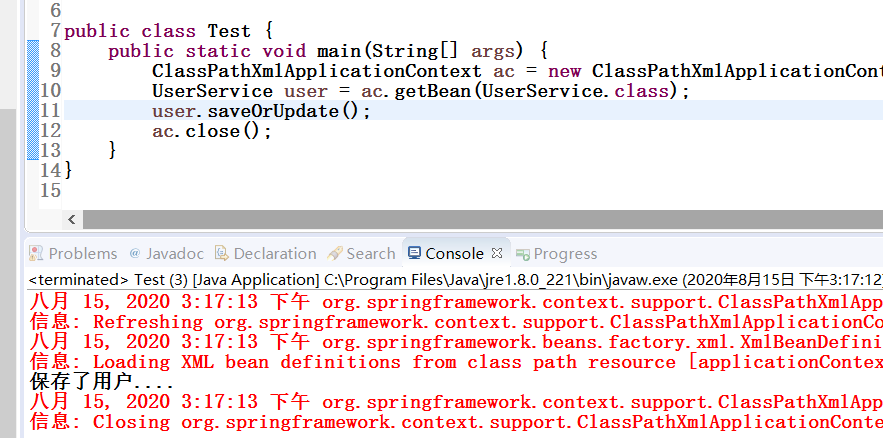Click 'ClassPathXmlApplicationContext ac' declaration on line 9

(x=333, y=71)
